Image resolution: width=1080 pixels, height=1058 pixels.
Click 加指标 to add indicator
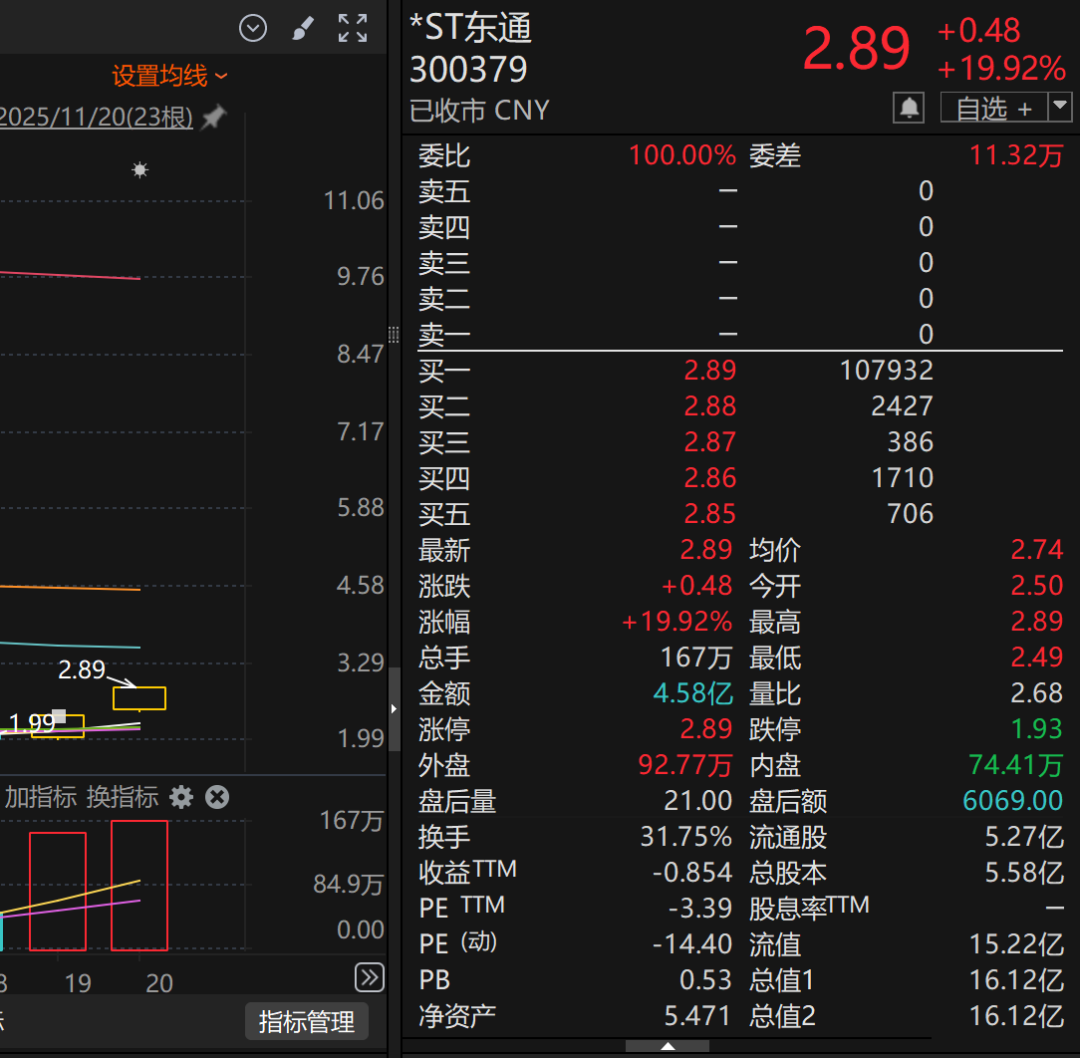41,797
